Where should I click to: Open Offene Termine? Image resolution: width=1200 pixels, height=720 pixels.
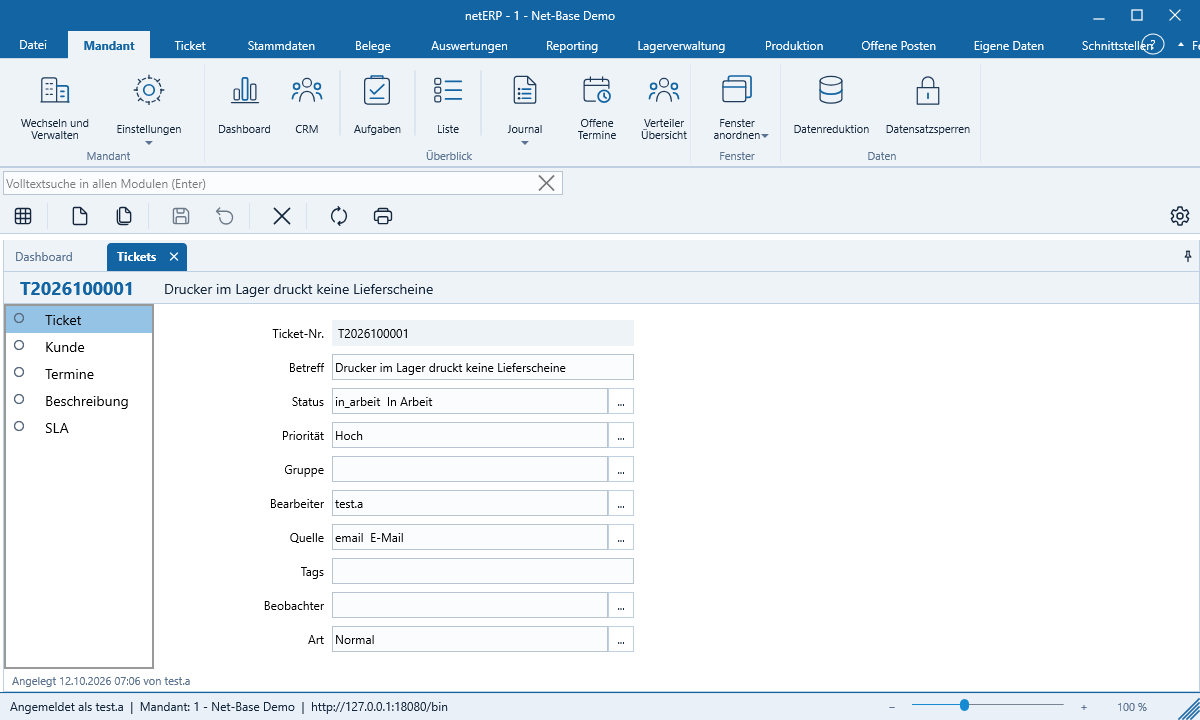[x=597, y=108]
